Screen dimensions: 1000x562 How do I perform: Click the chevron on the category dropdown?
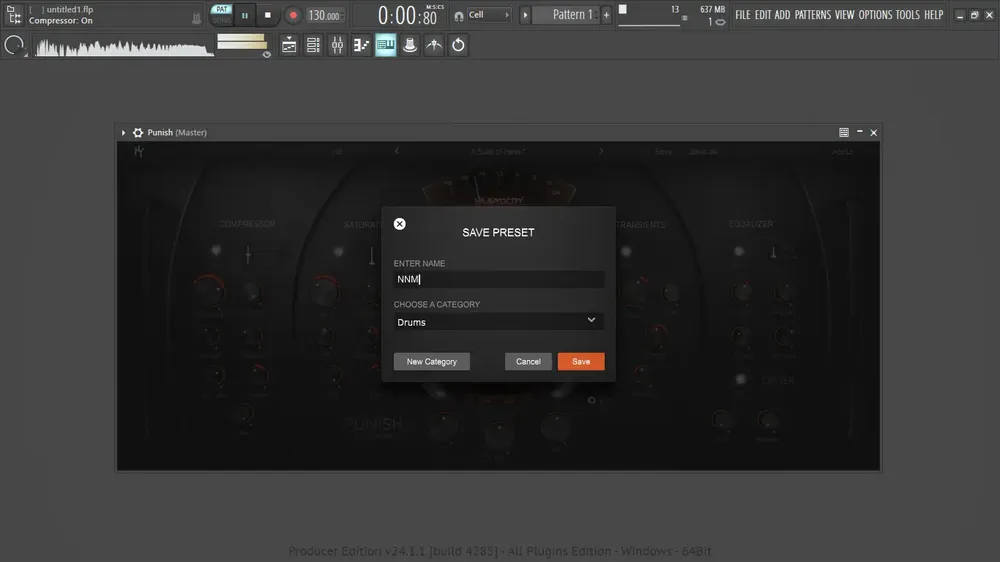[591, 320]
